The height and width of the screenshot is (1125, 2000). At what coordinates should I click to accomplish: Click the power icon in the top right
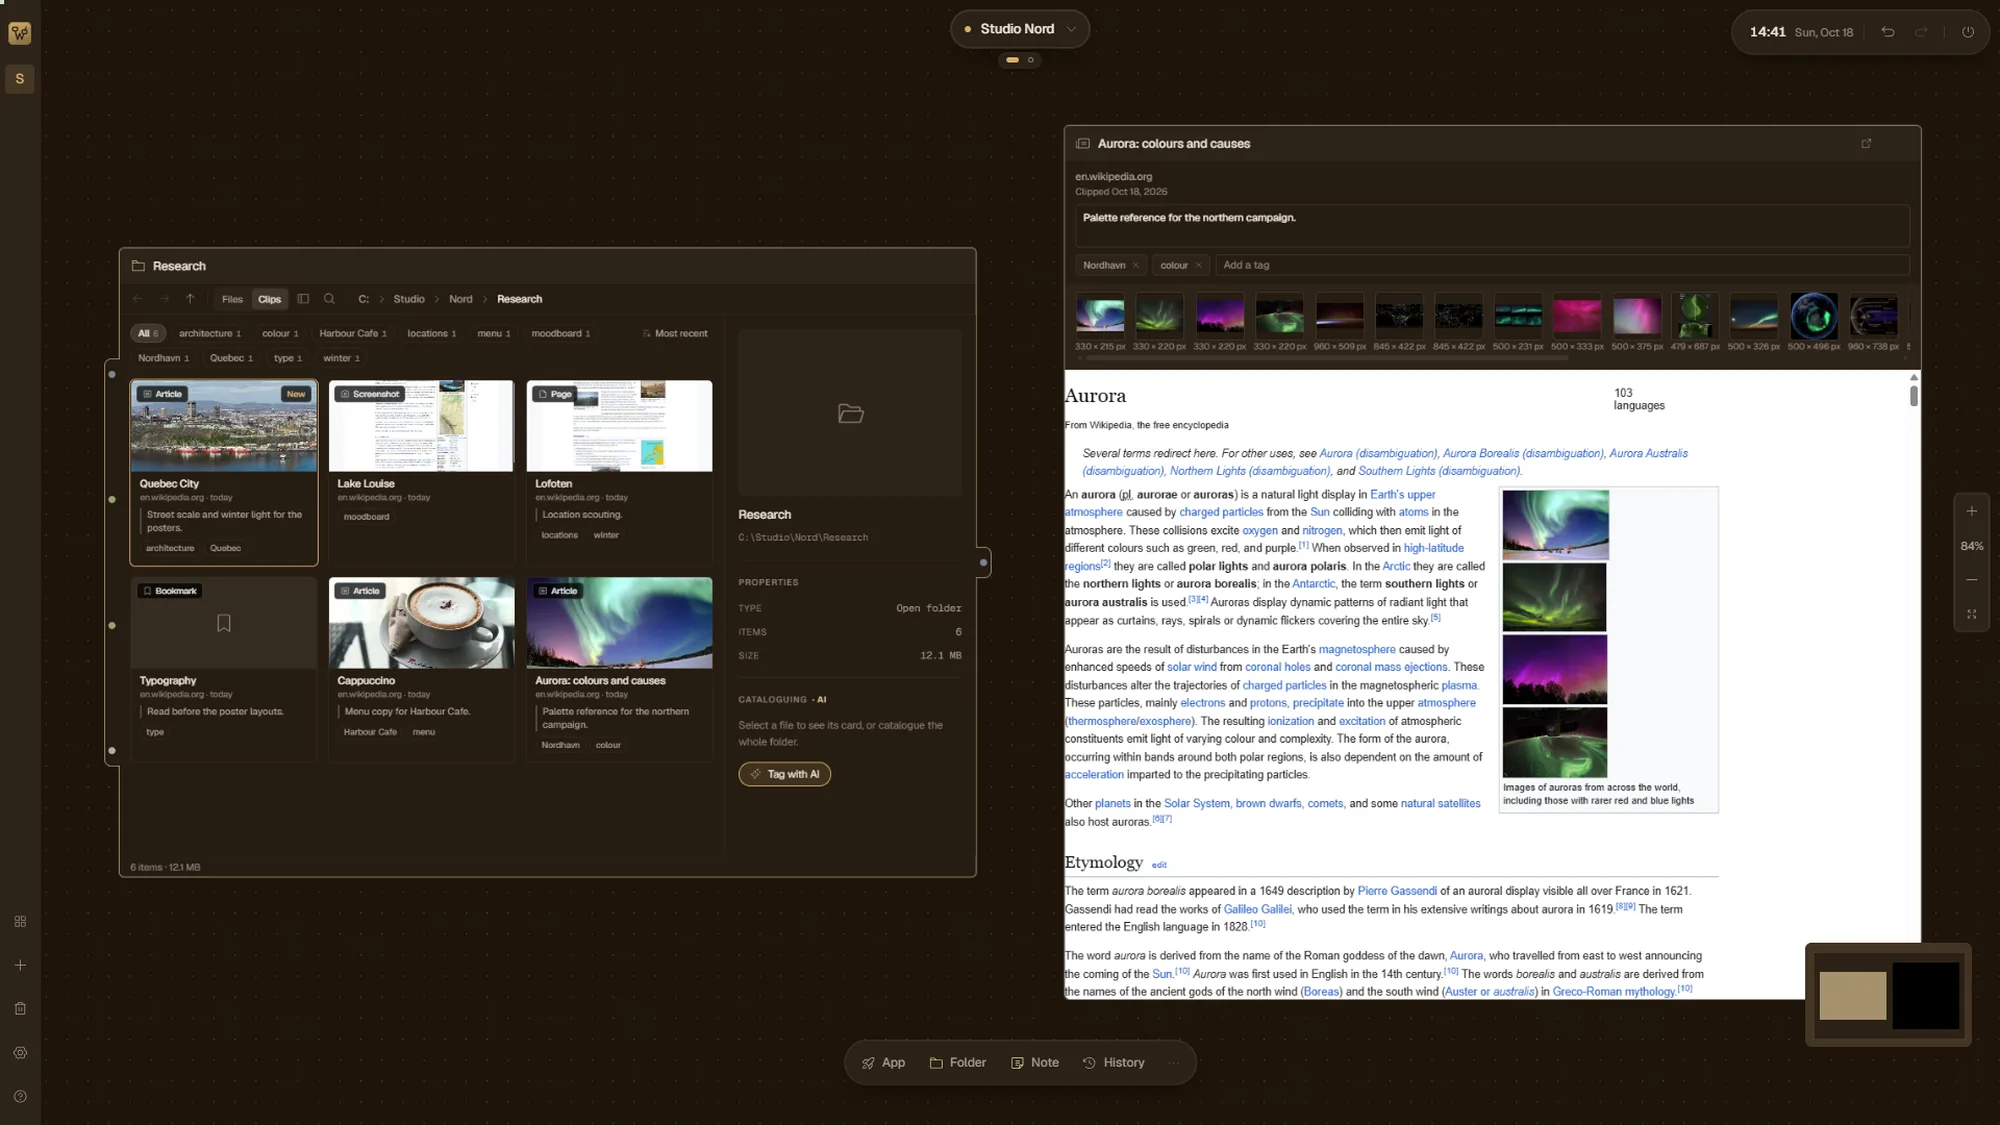[1968, 32]
